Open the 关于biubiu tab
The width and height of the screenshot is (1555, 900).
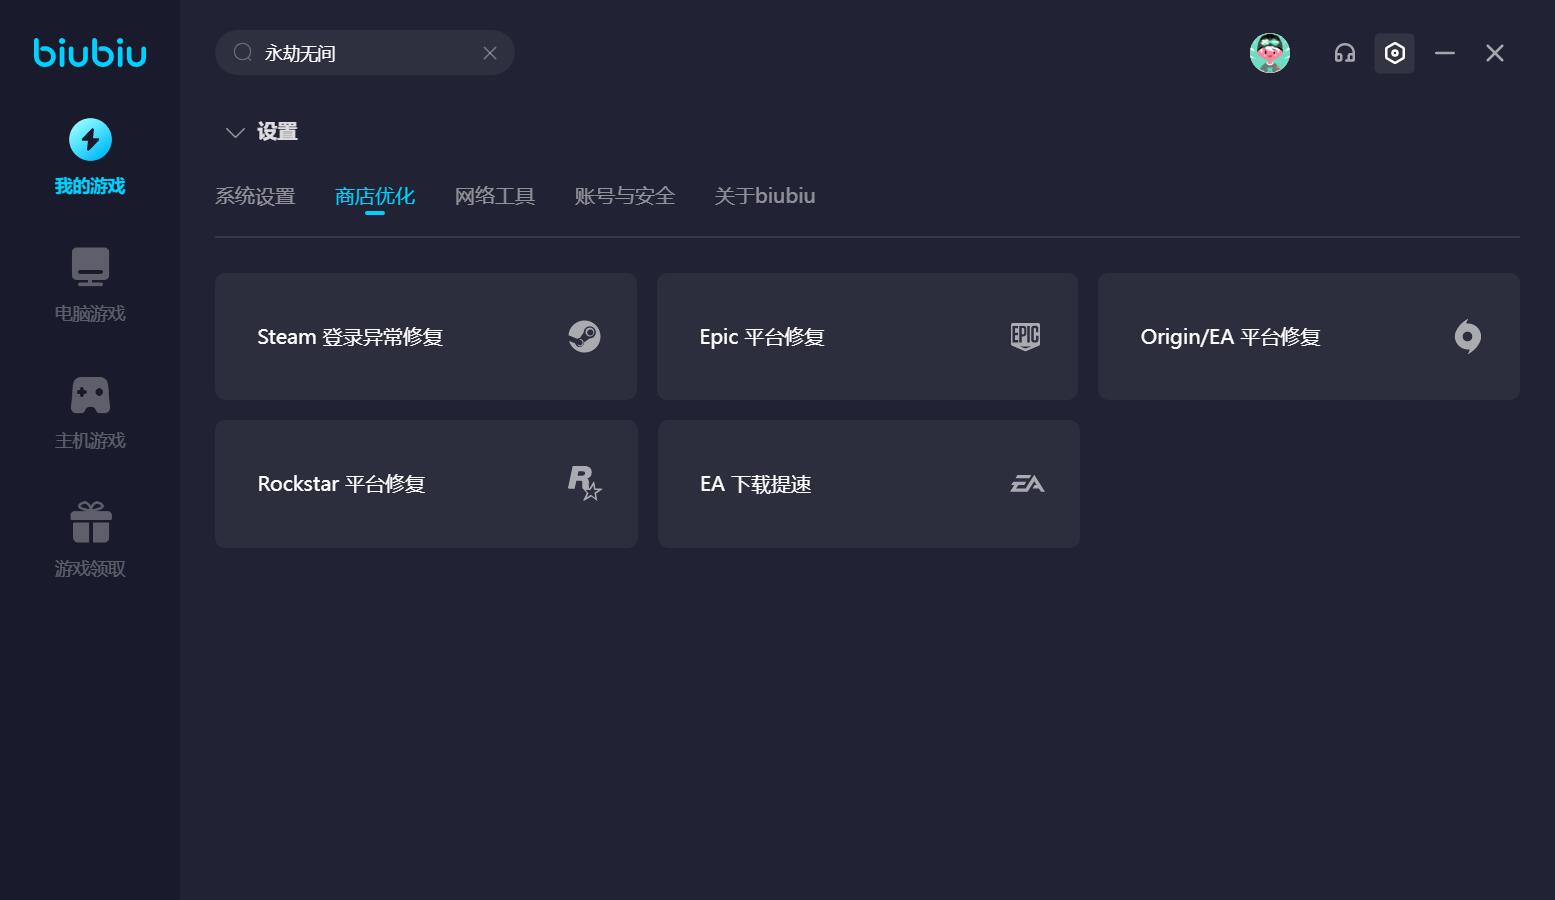point(765,196)
